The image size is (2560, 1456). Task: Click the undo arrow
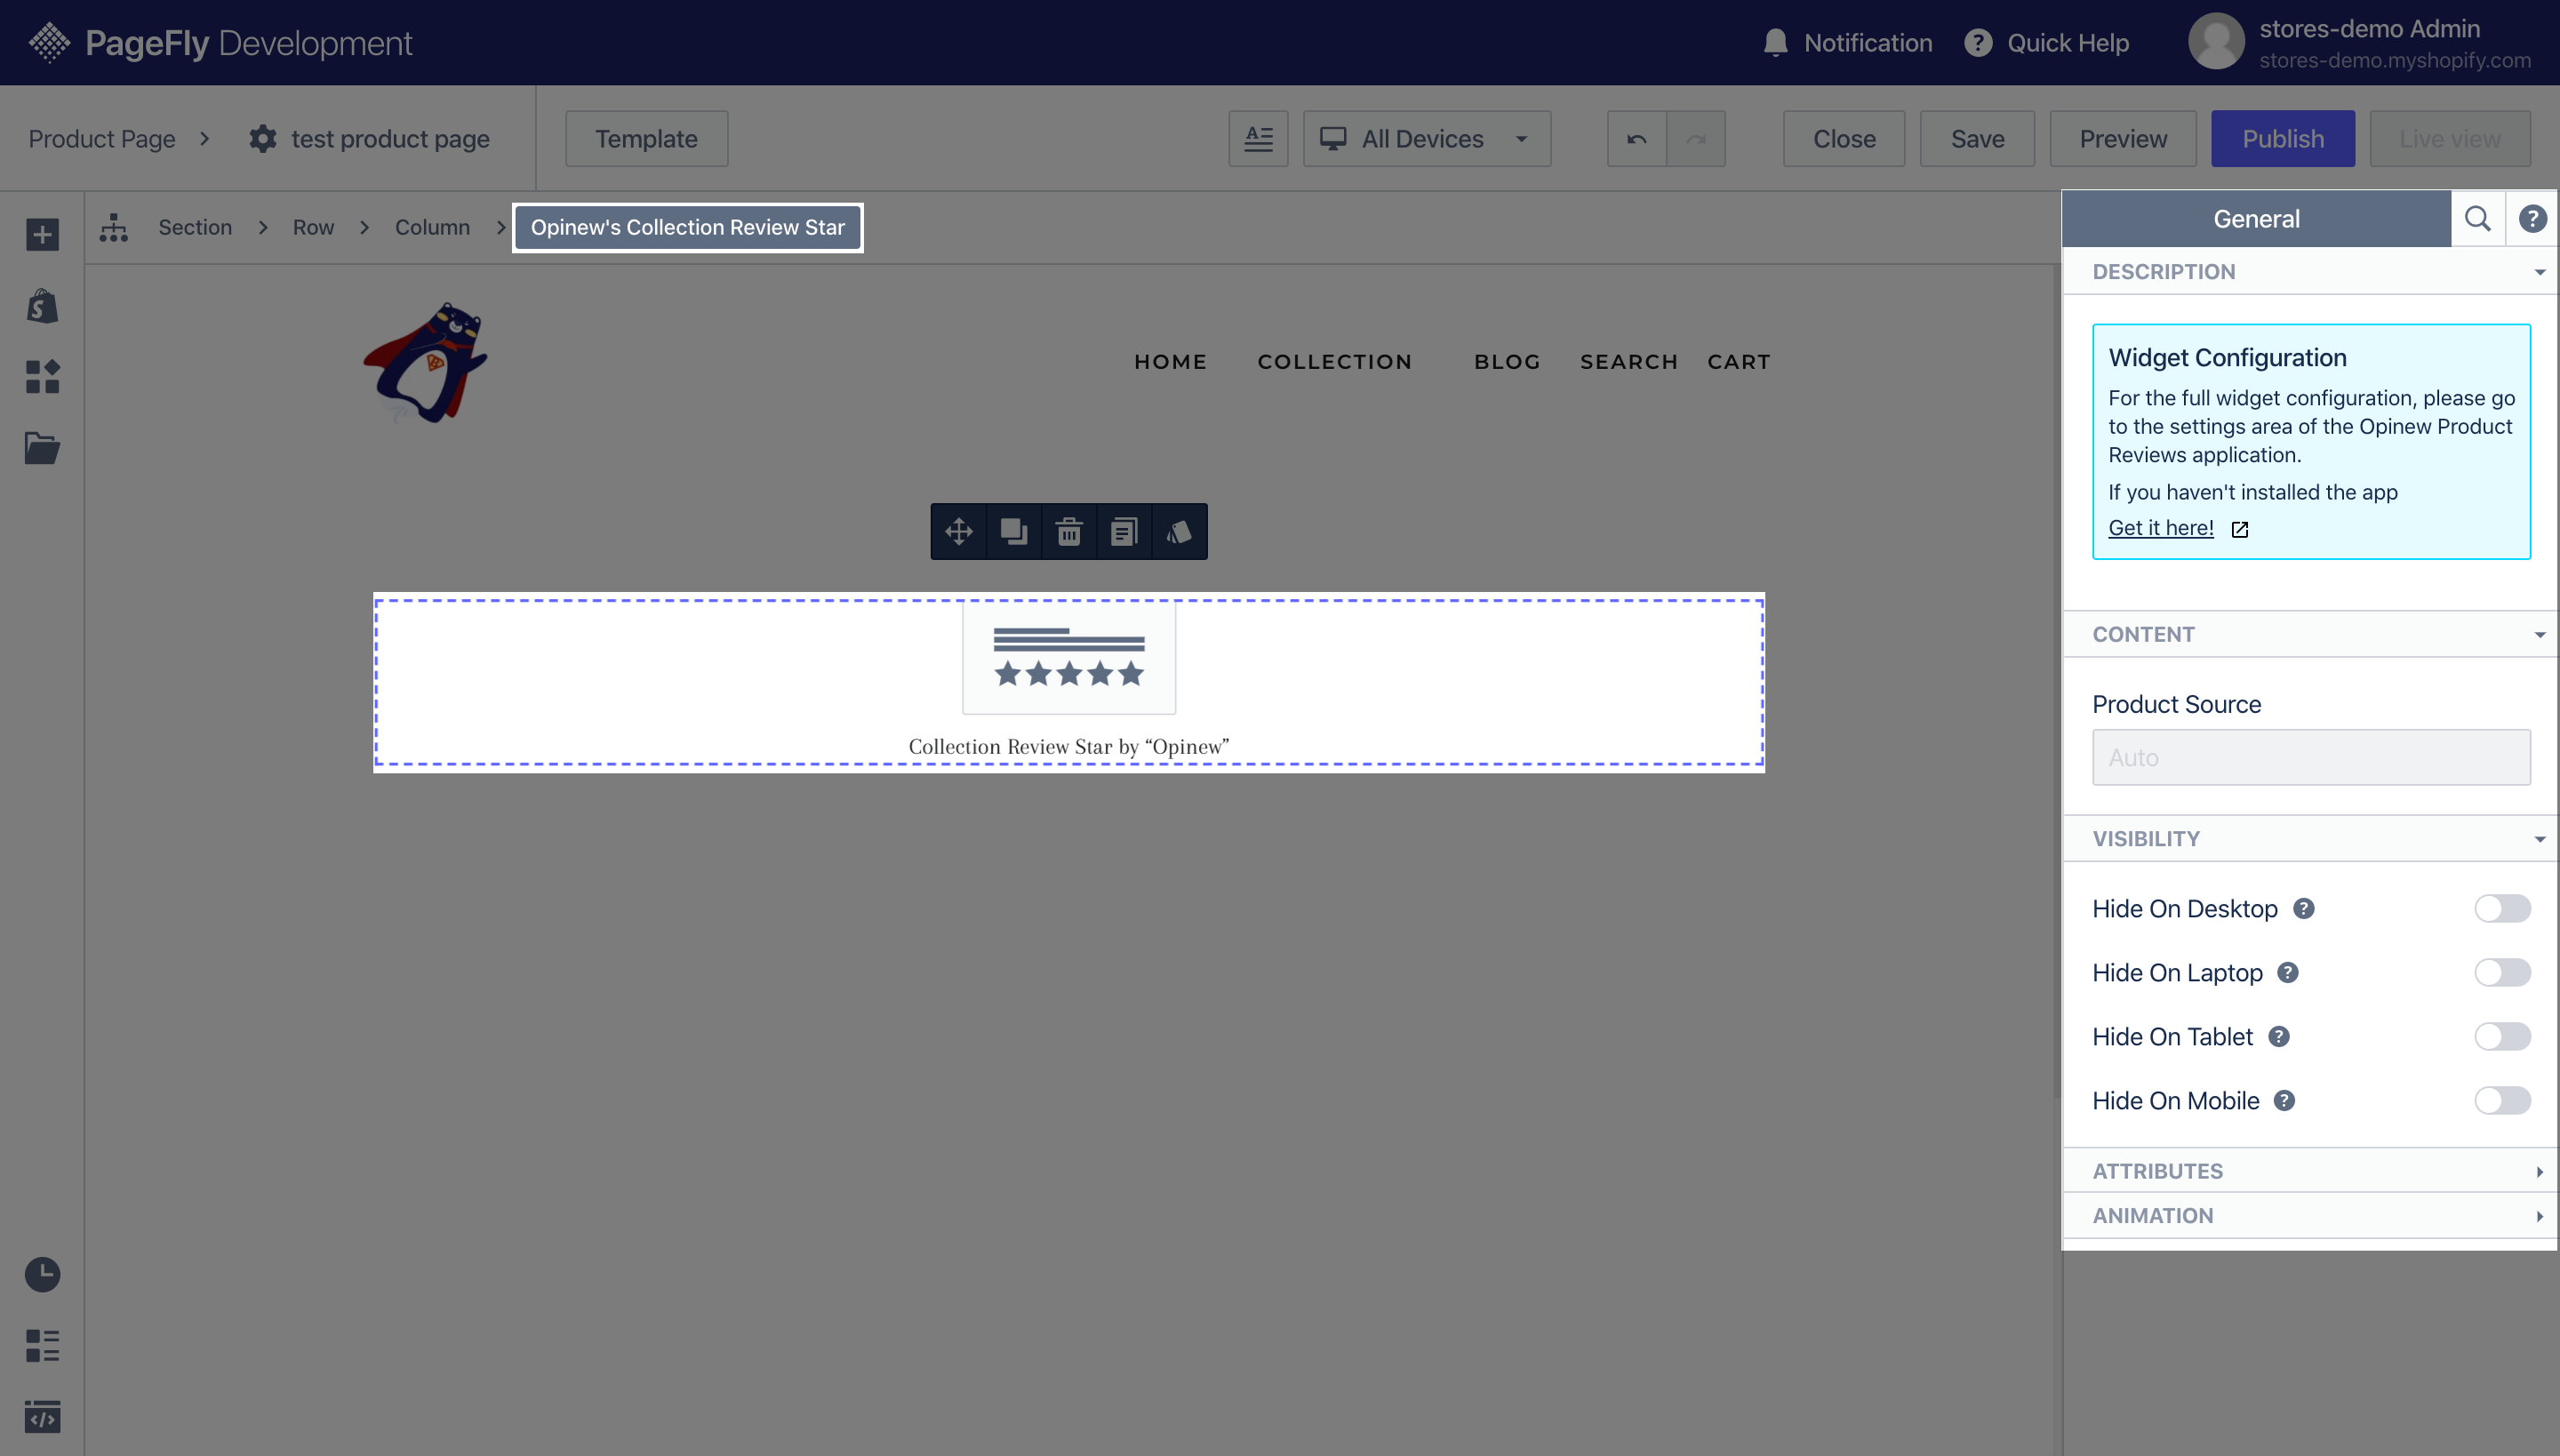[1637, 139]
